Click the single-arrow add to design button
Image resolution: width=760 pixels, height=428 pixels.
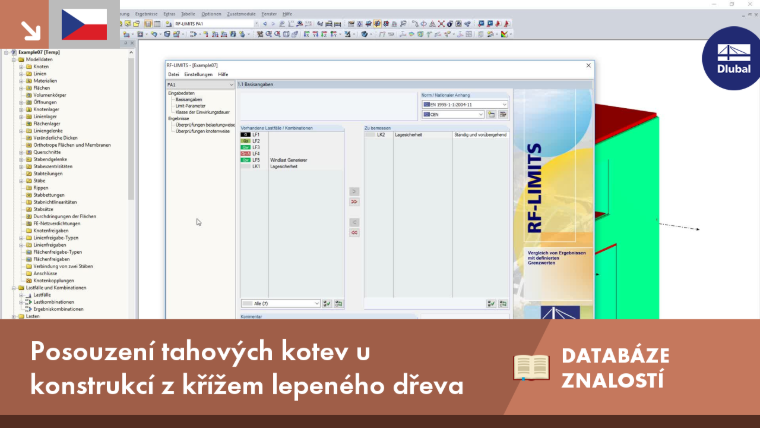coord(354,191)
